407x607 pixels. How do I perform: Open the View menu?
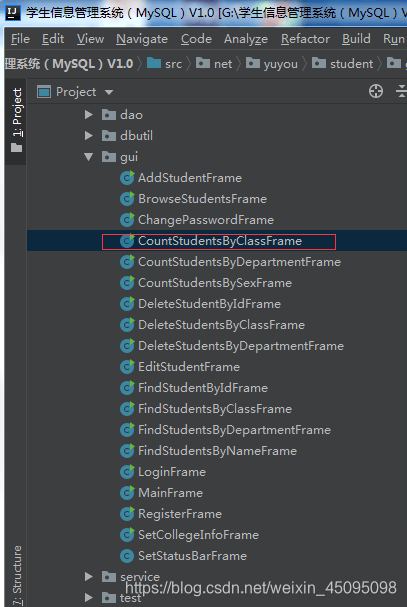[x=90, y=39]
